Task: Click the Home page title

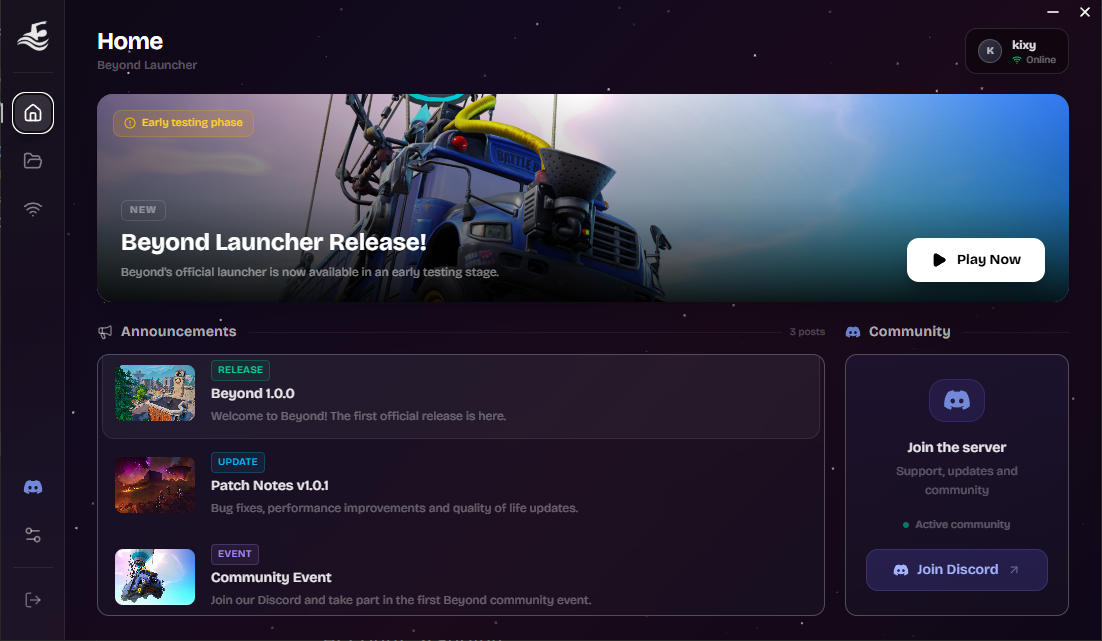Action: pos(130,41)
